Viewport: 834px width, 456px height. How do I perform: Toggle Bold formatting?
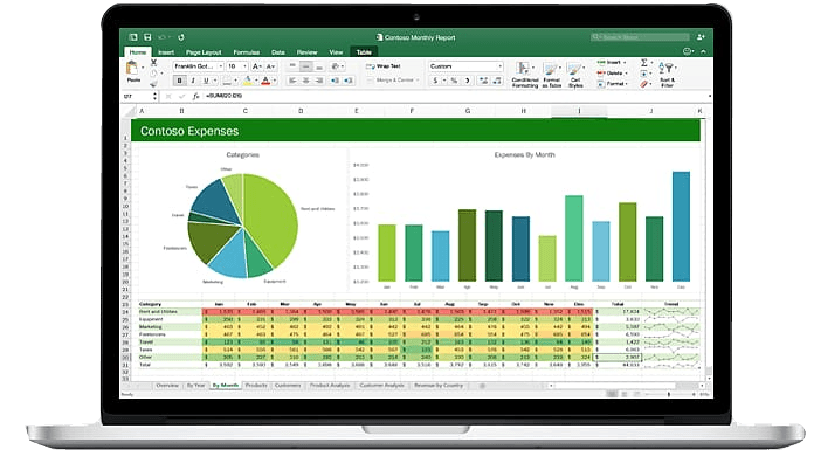[x=179, y=80]
